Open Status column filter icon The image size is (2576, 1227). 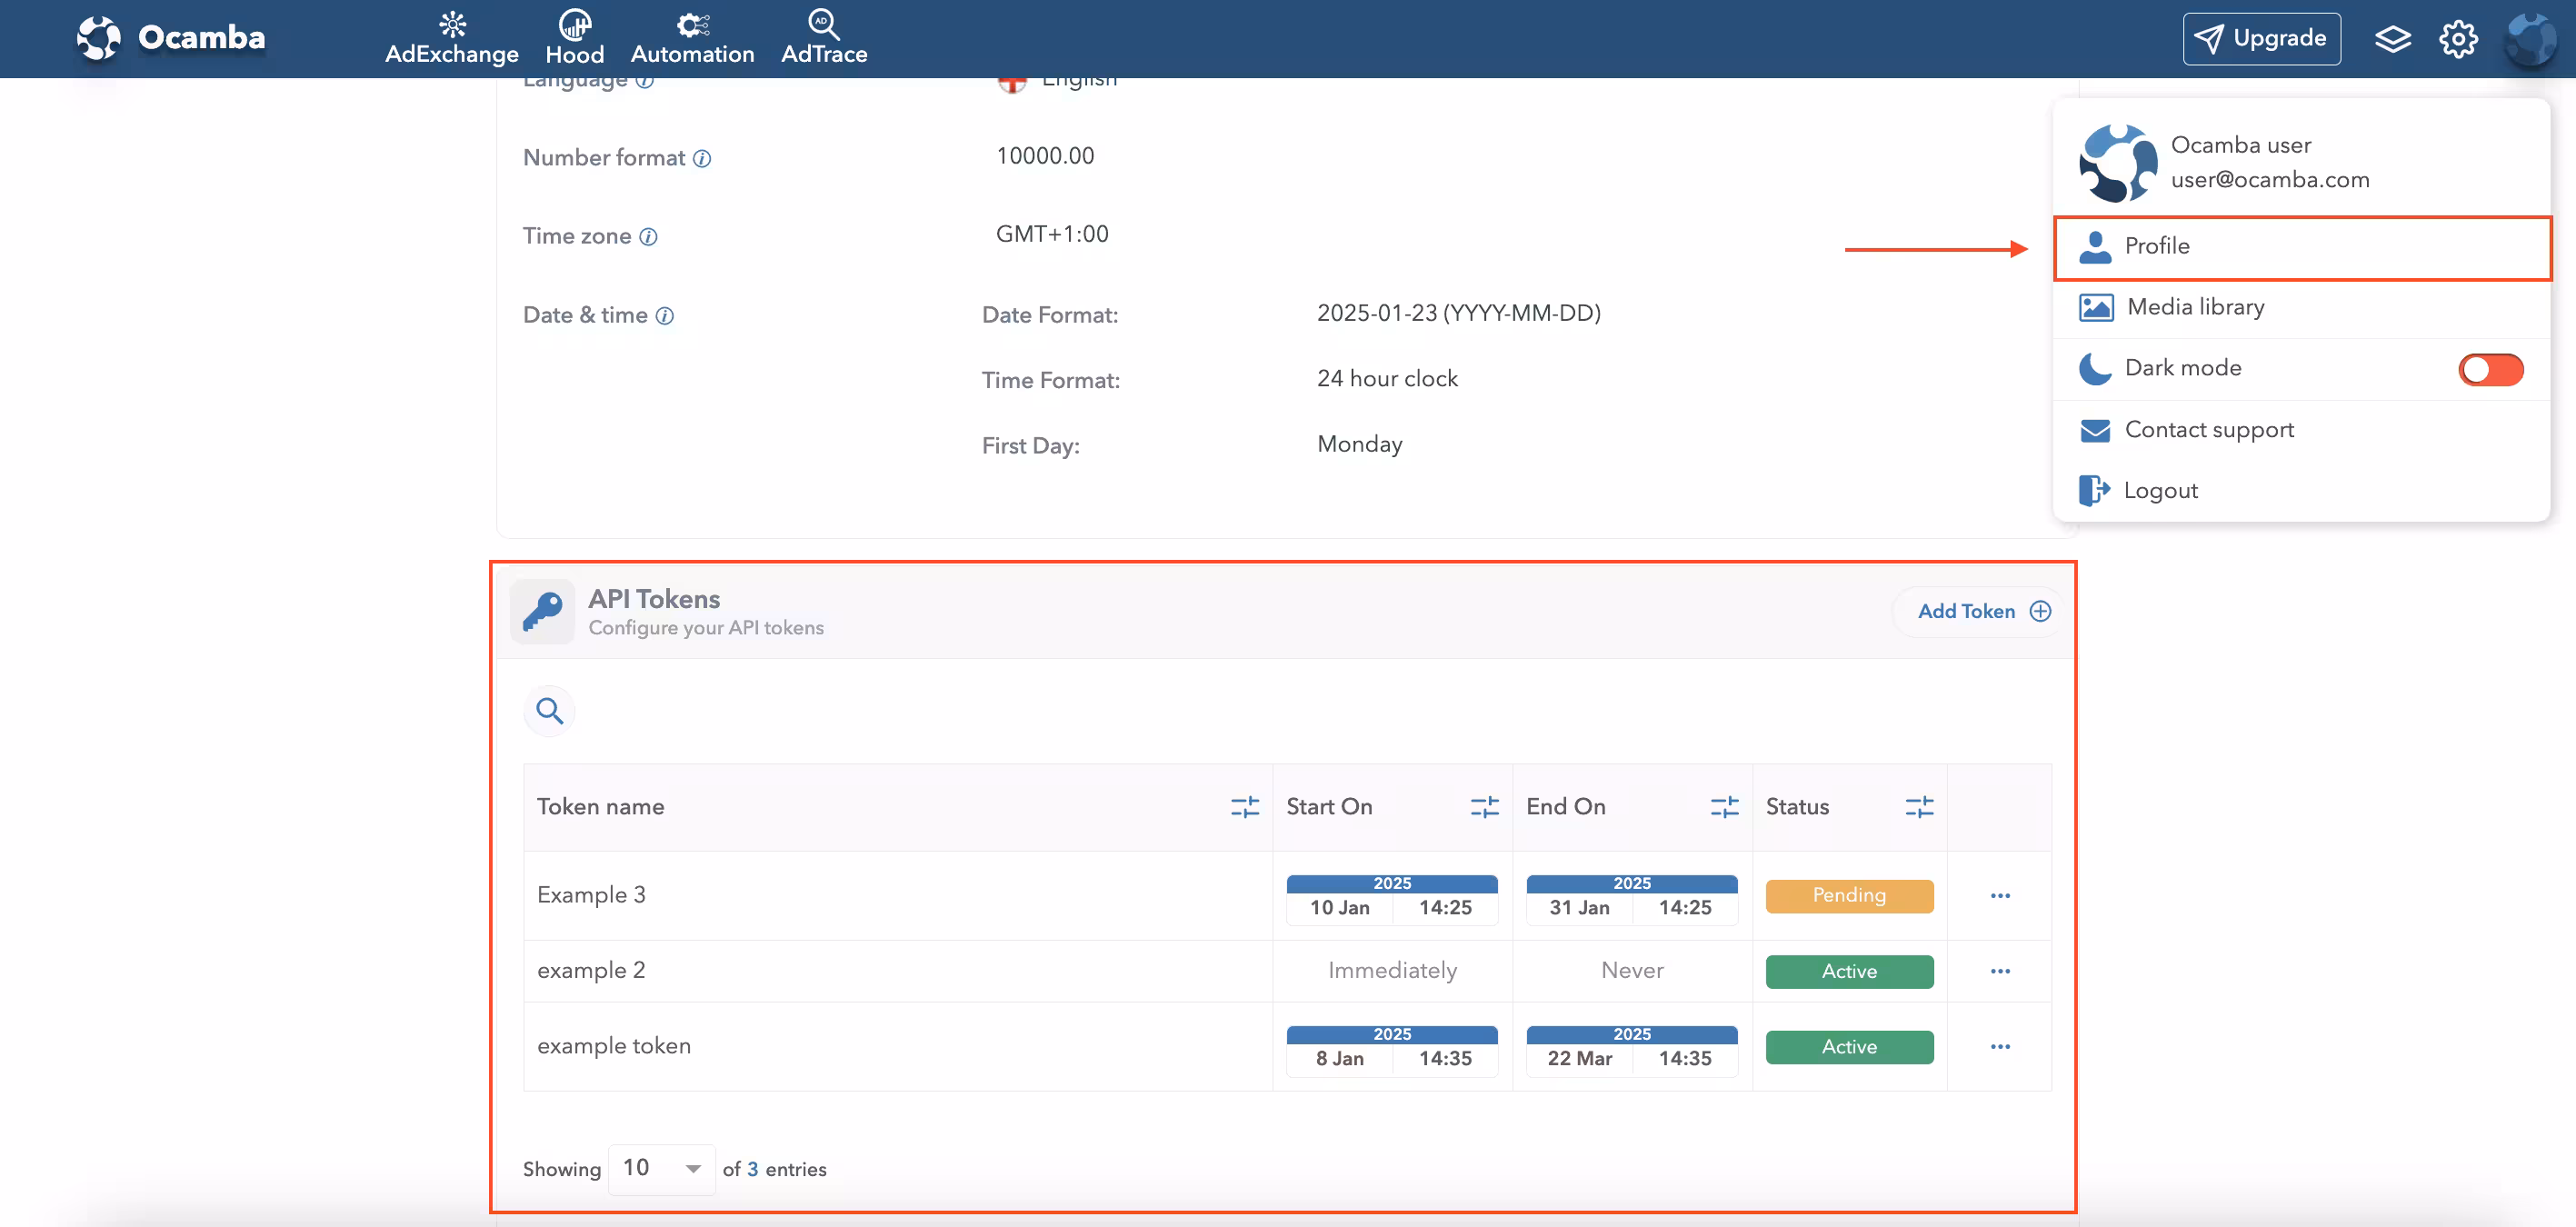pos(1918,807)
